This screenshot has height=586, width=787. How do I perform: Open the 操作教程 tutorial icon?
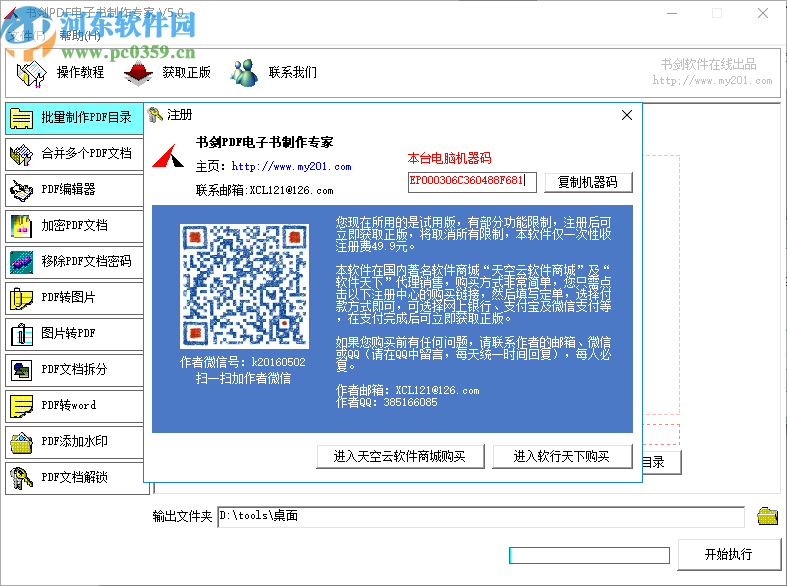32,73
